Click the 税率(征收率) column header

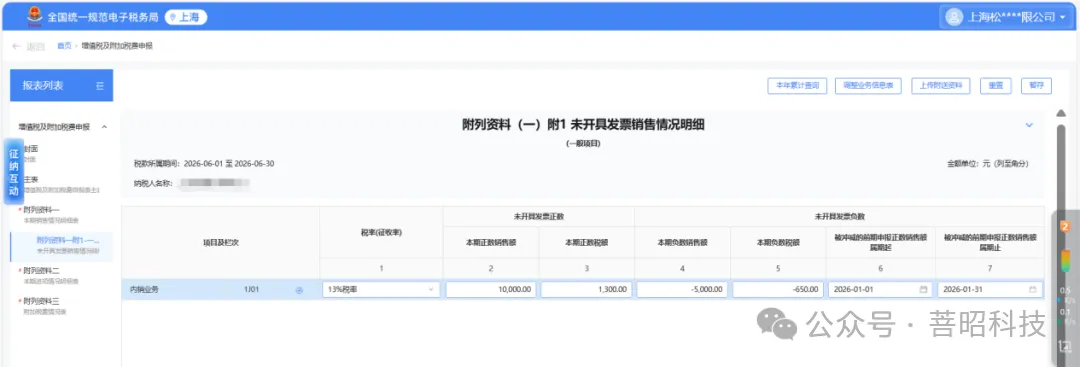coord(381,233)
